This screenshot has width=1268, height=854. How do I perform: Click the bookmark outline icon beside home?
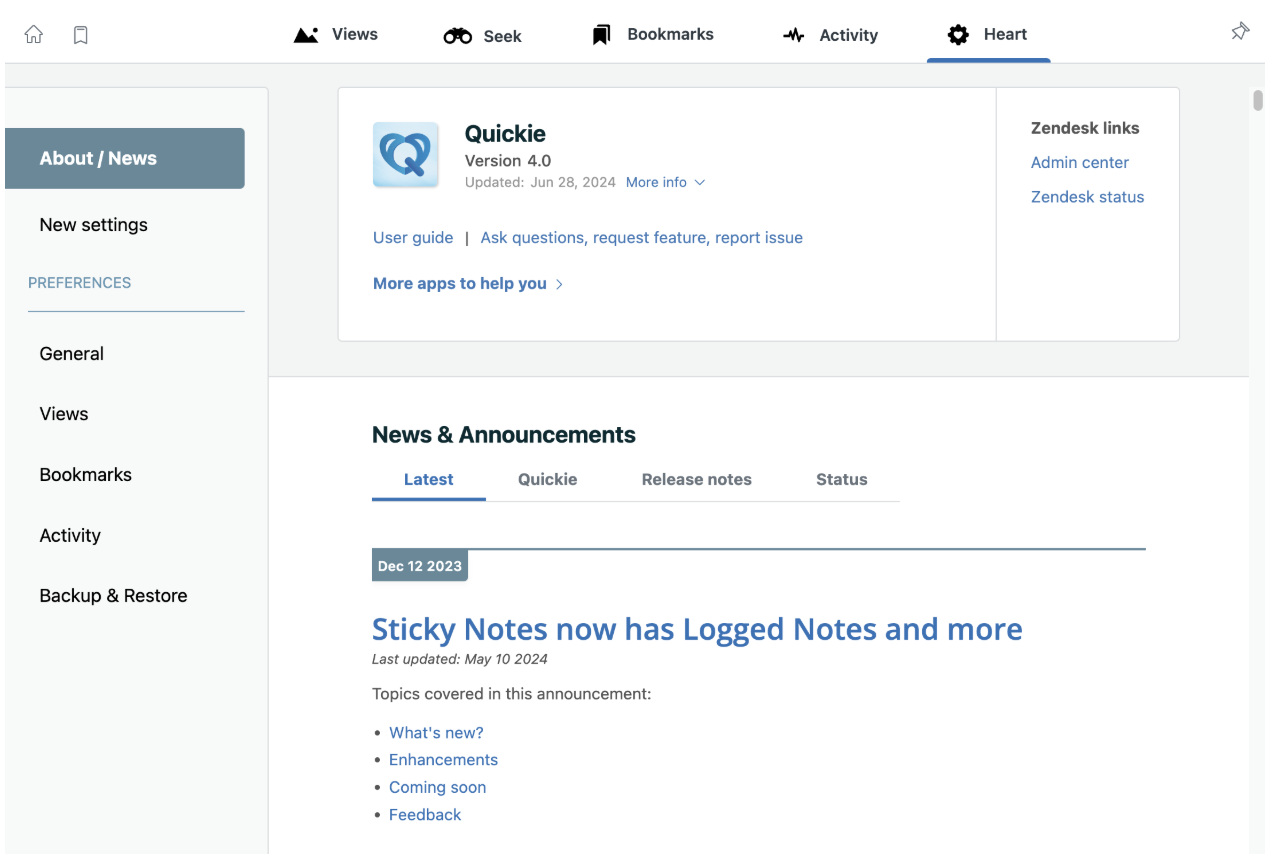pyautogui.click(x=81, y=35)
